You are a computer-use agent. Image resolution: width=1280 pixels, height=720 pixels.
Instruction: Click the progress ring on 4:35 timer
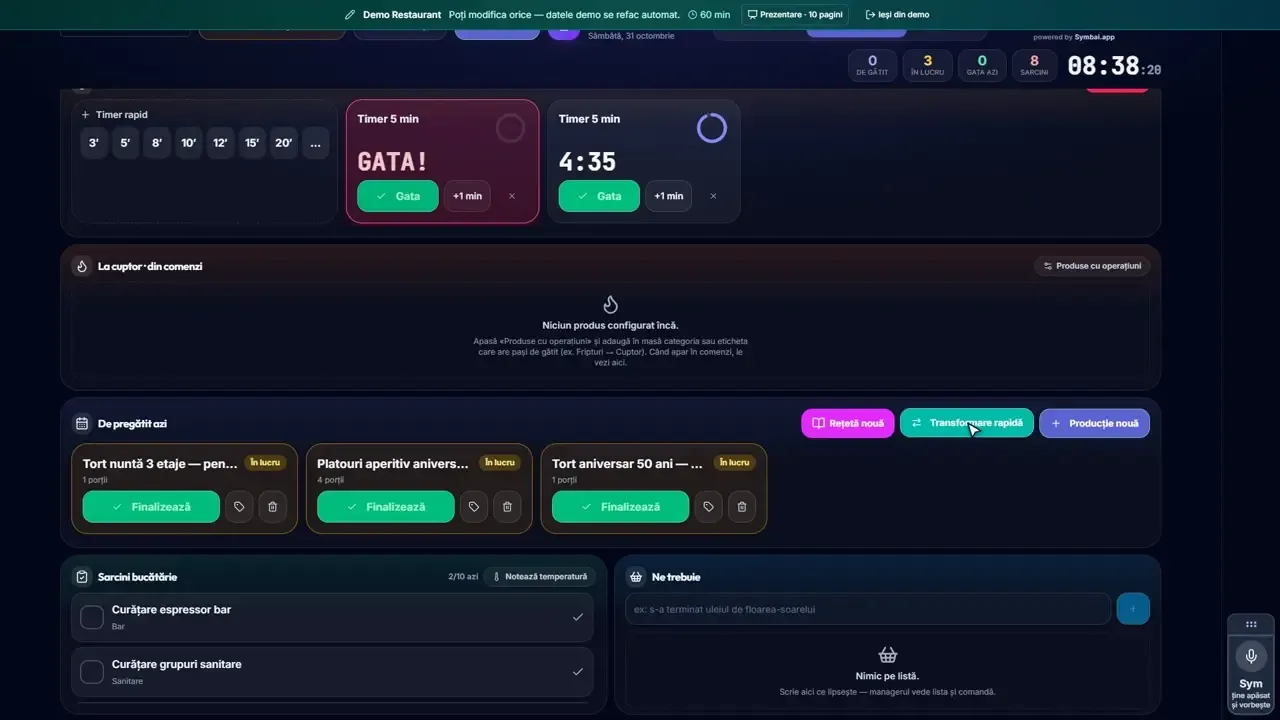[712, 128]
